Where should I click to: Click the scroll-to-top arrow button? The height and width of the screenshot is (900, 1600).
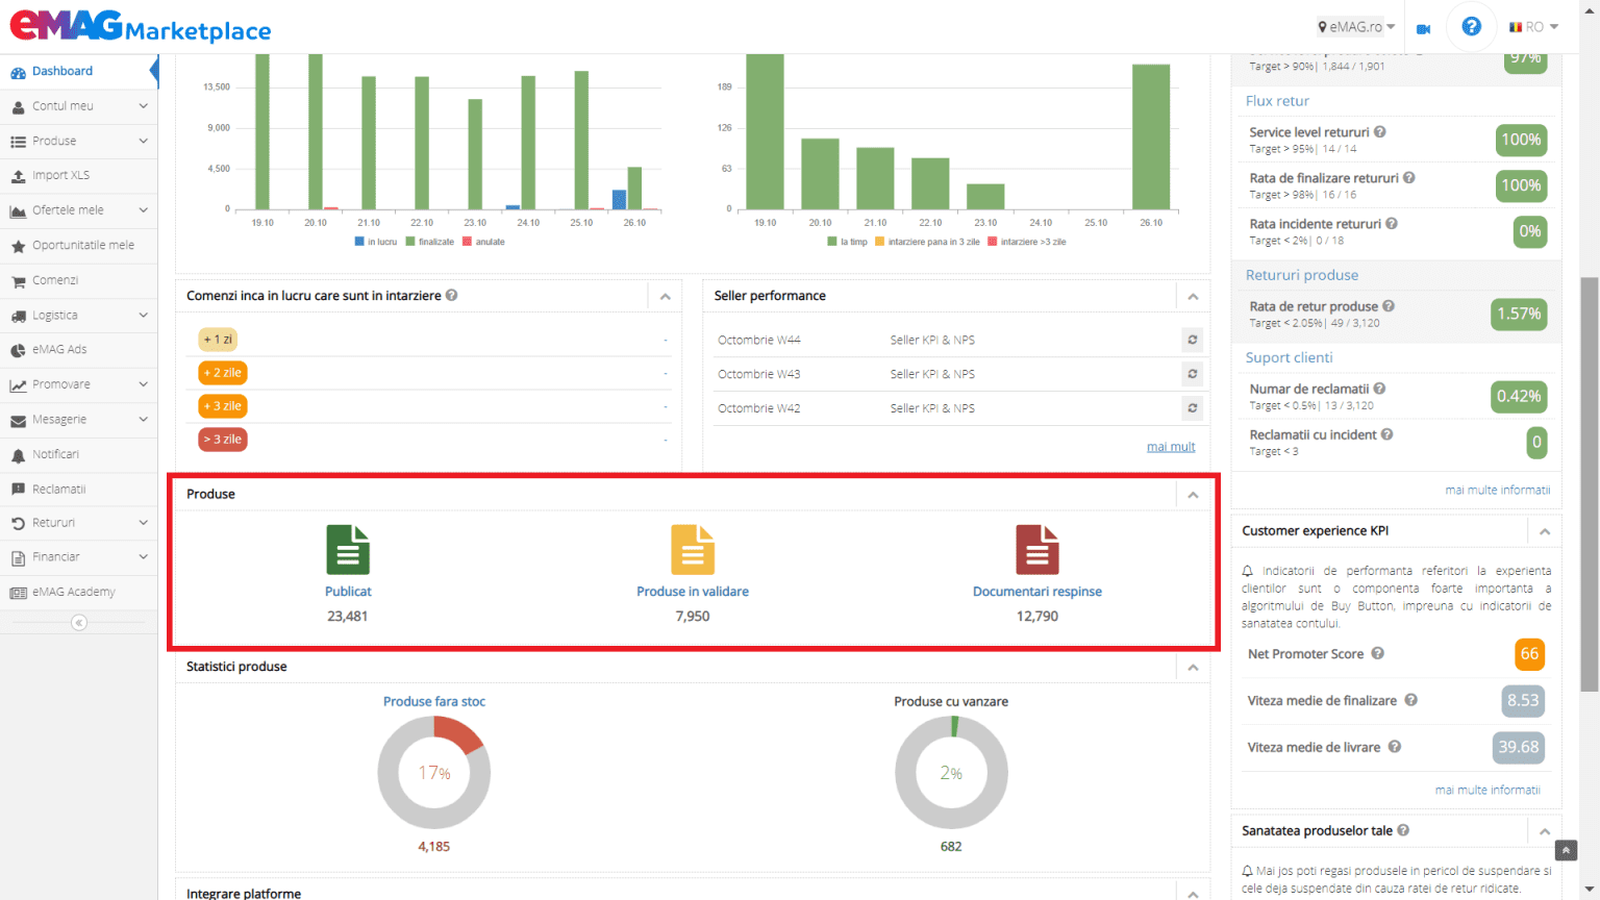[1566, 850]
